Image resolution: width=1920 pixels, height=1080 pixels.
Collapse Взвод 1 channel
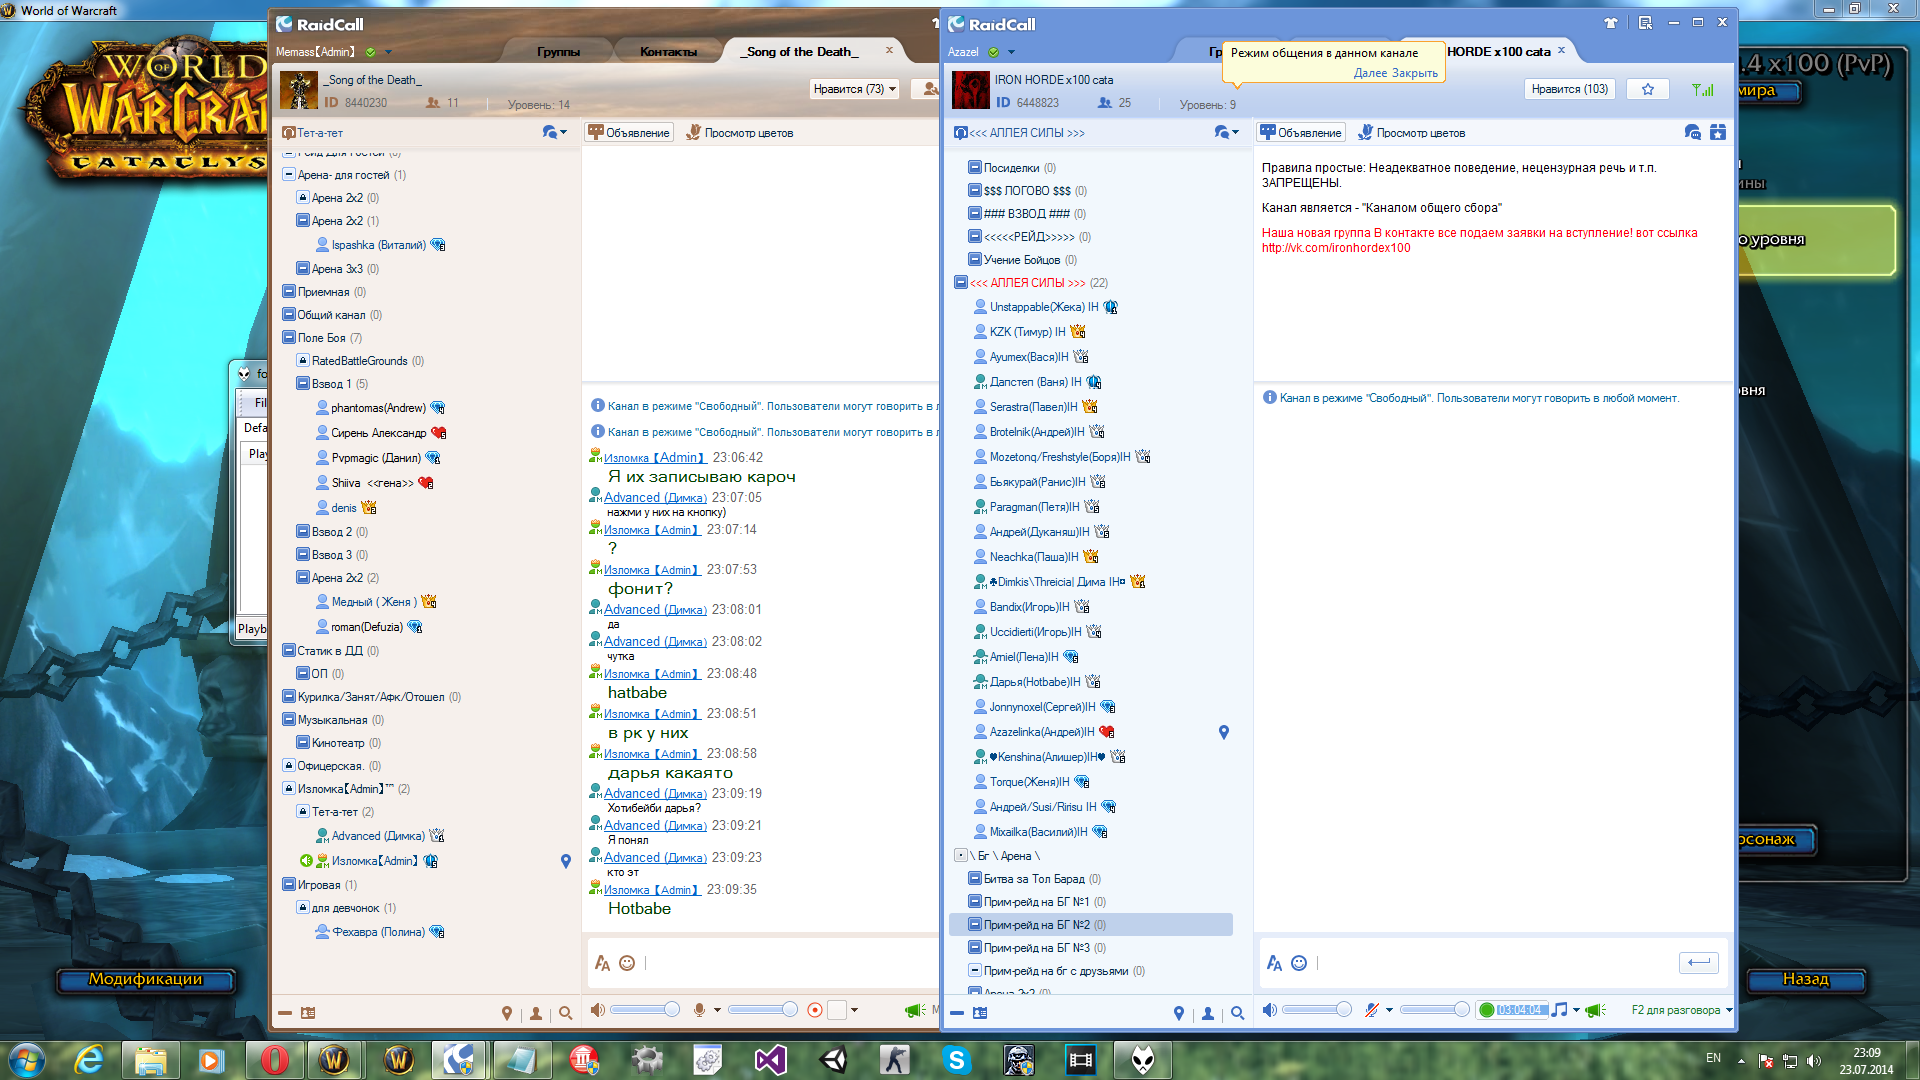point(302,384)
